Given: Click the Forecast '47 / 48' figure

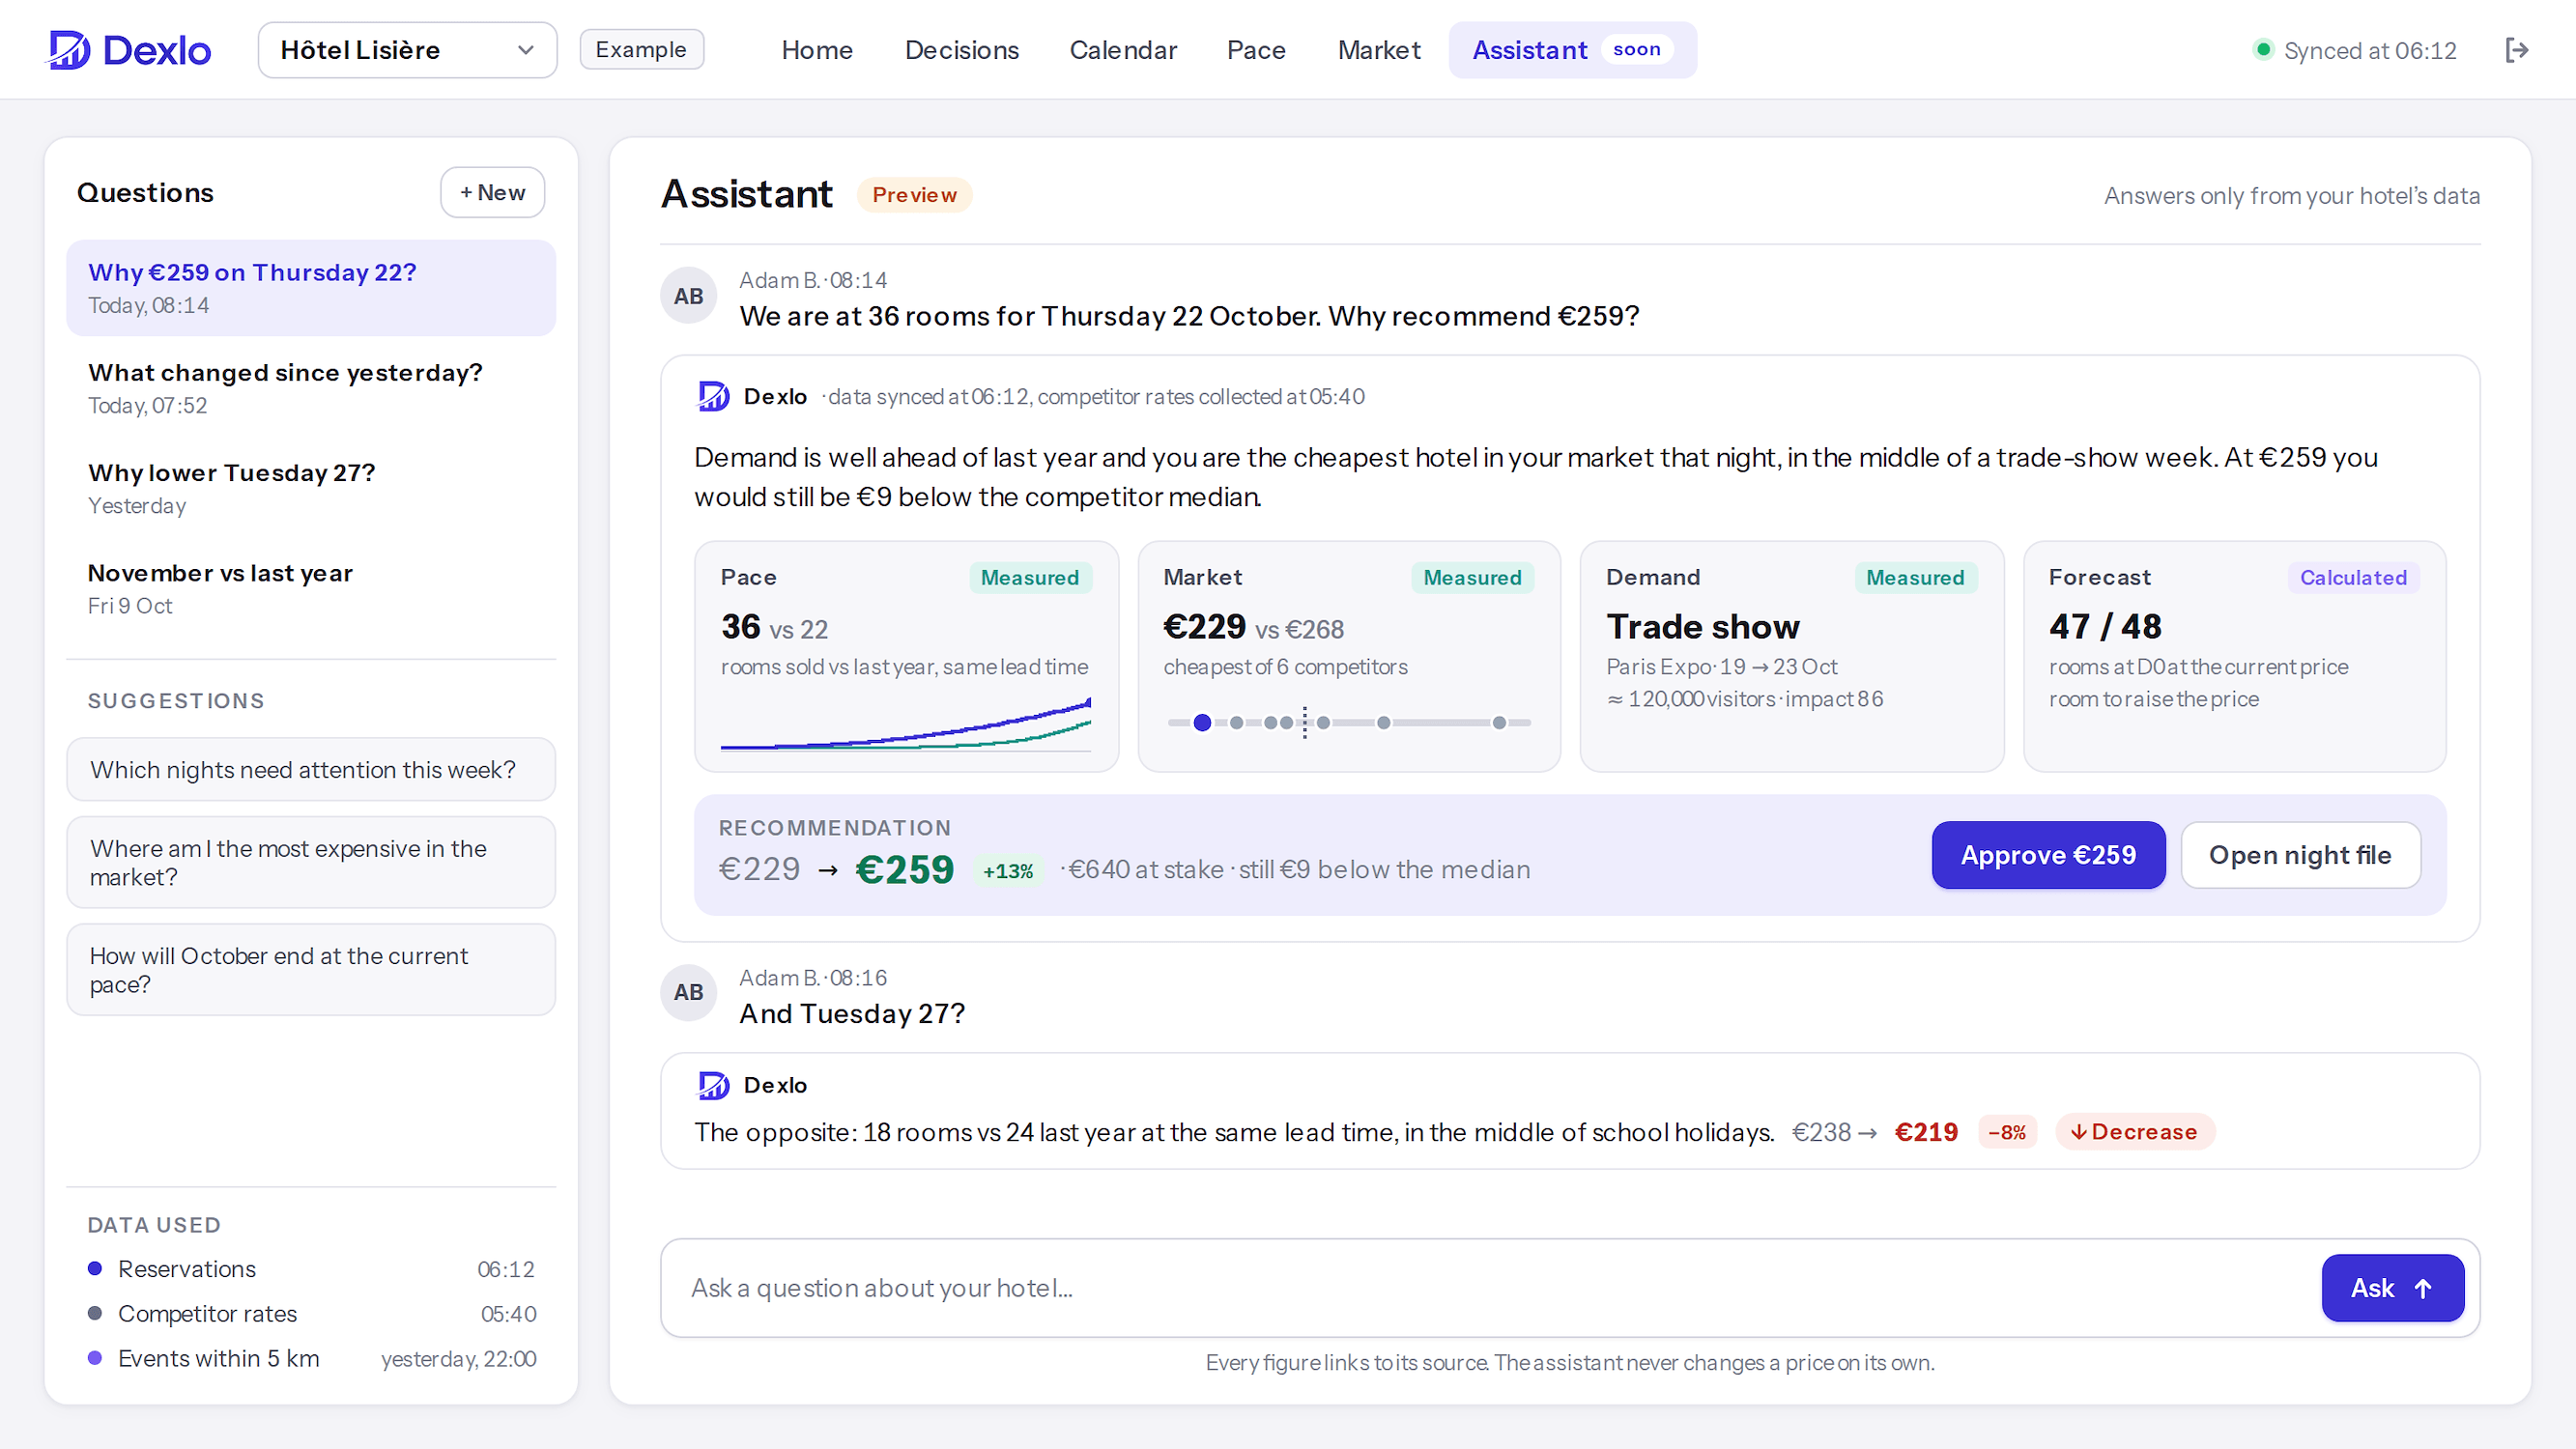Looking at the screenshot, I should coord(2105,626).
